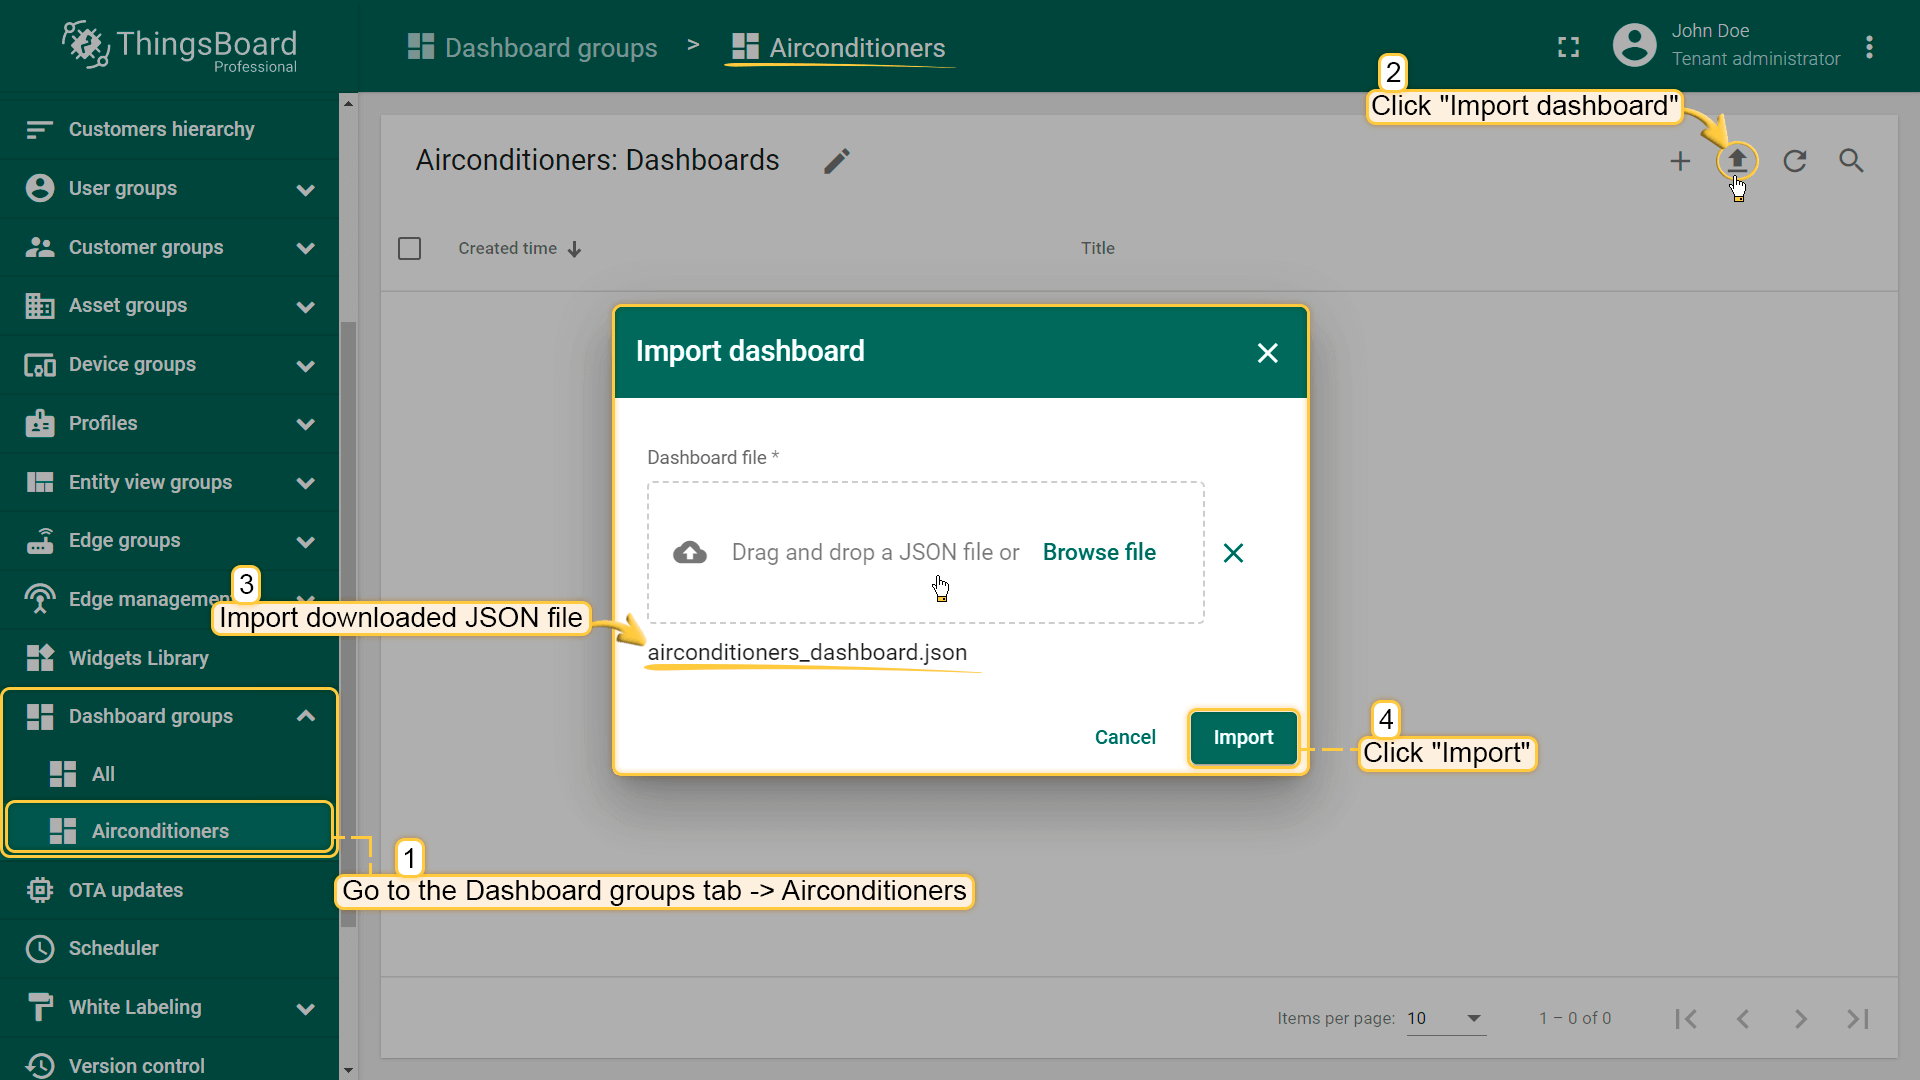Open the Version control menu item
Image resolution: width=1920 pixels, height=1080 pixels.
(x=170, y=1065)
